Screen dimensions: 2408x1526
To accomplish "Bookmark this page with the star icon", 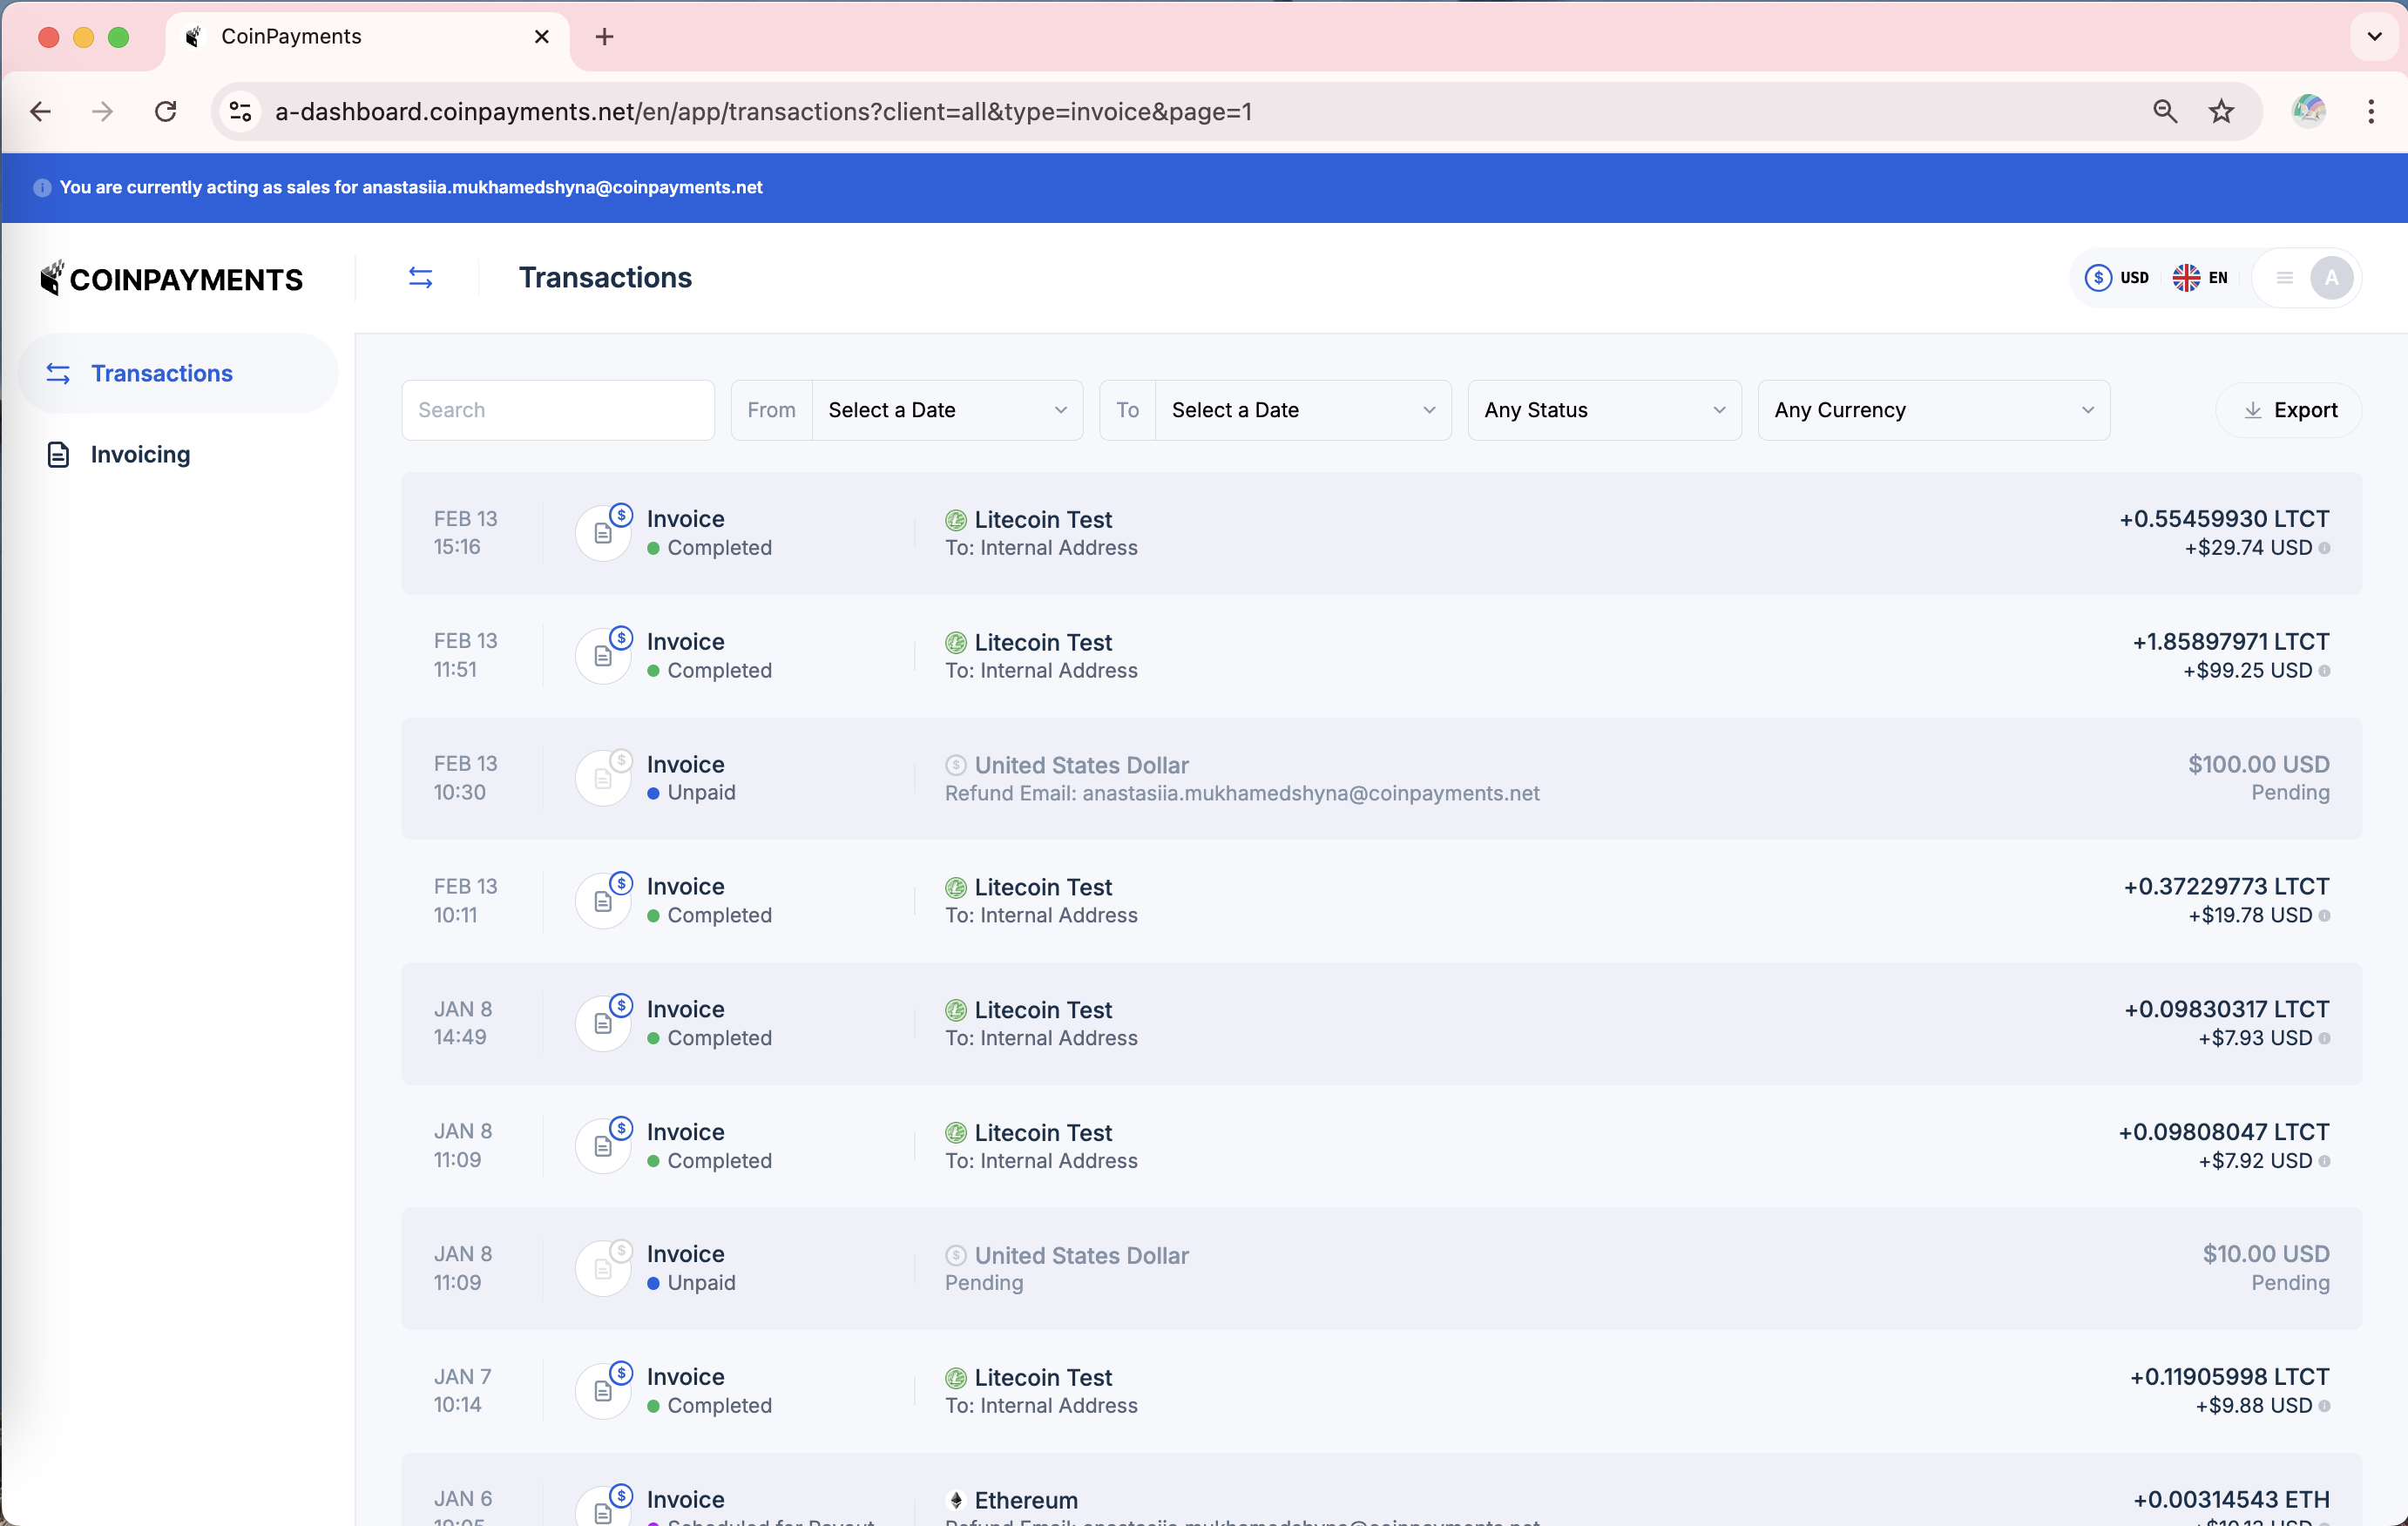I will (x=2221, y=111).
